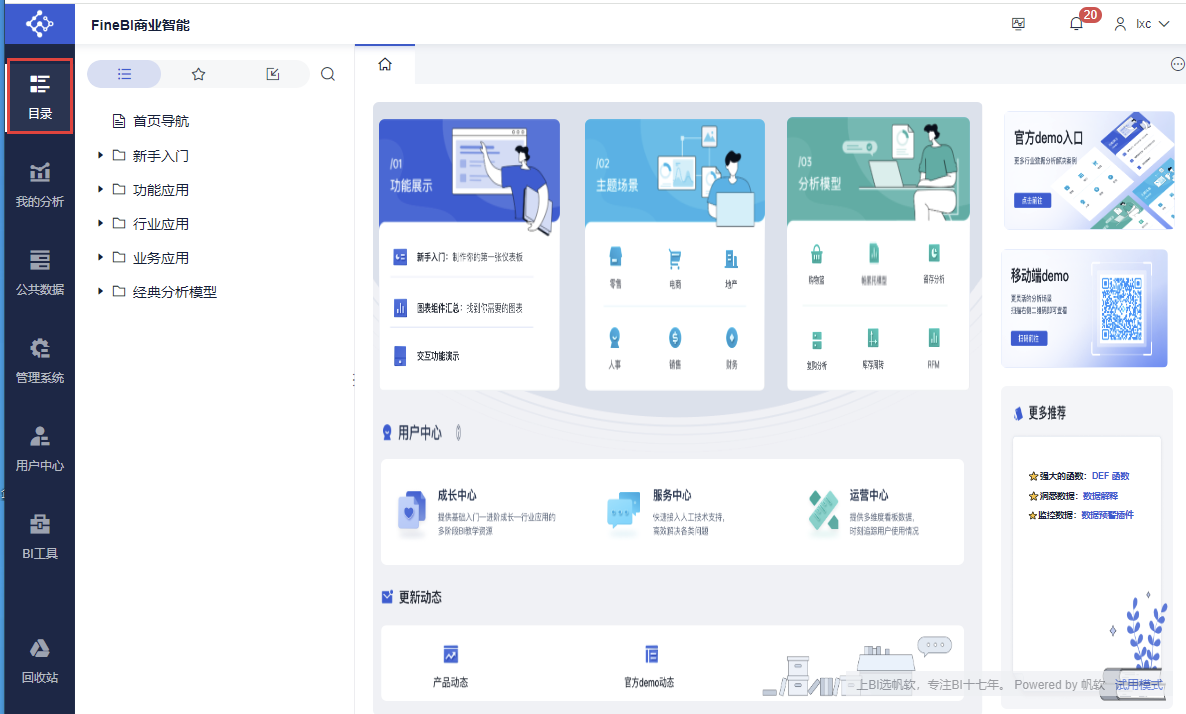Open the screen monitor icon in header
Screen dimensions: 1186x714
point(1018,24)
